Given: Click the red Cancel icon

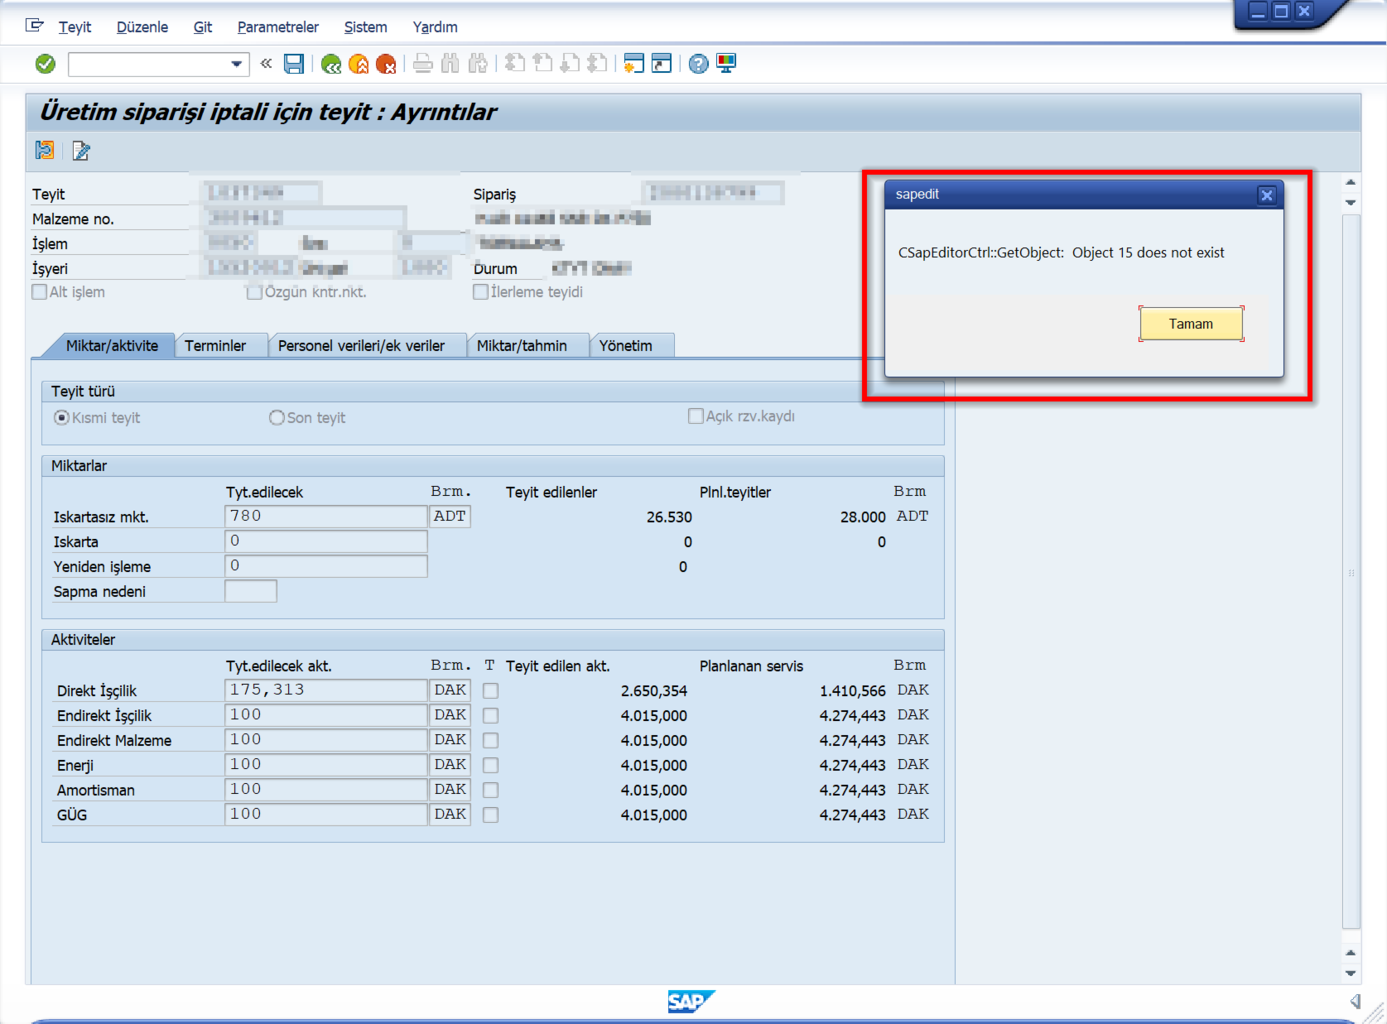Looking at the screenshot, I should click(x=386, y=64).
